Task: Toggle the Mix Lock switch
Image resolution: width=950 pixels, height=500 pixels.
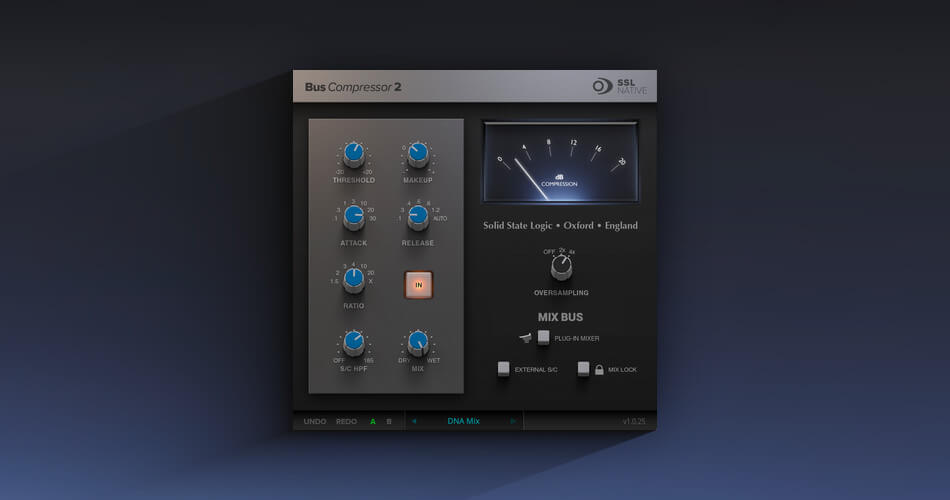Action: coord(583,369)
